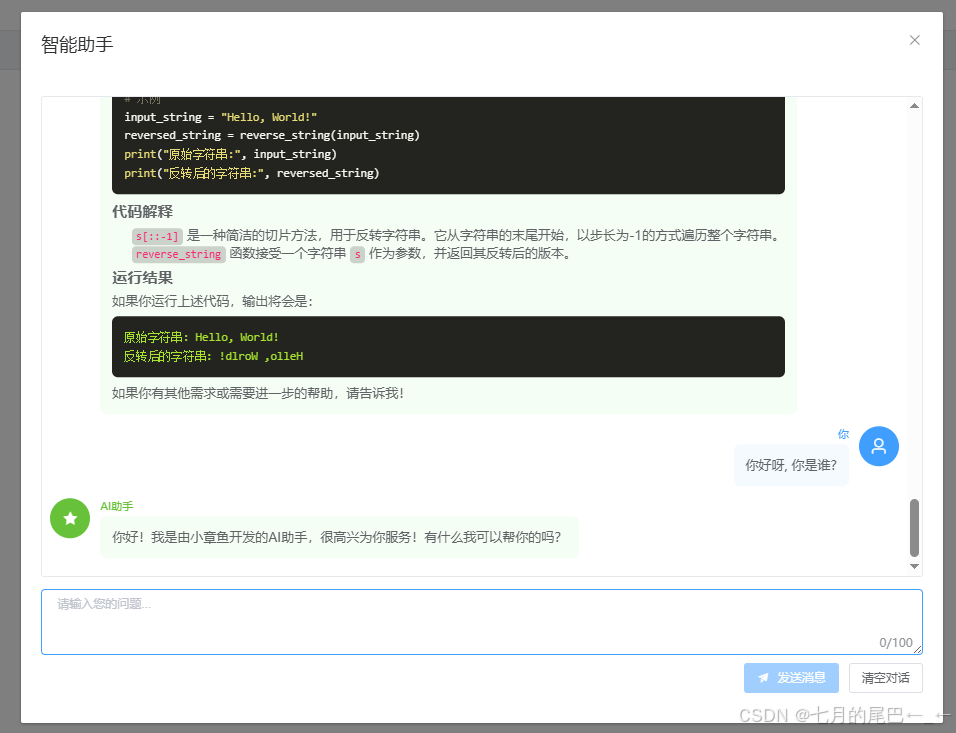Click the 发送消息 button
Image resolution: width=956 pixels, height=733 pixels.
pos(791,678)
